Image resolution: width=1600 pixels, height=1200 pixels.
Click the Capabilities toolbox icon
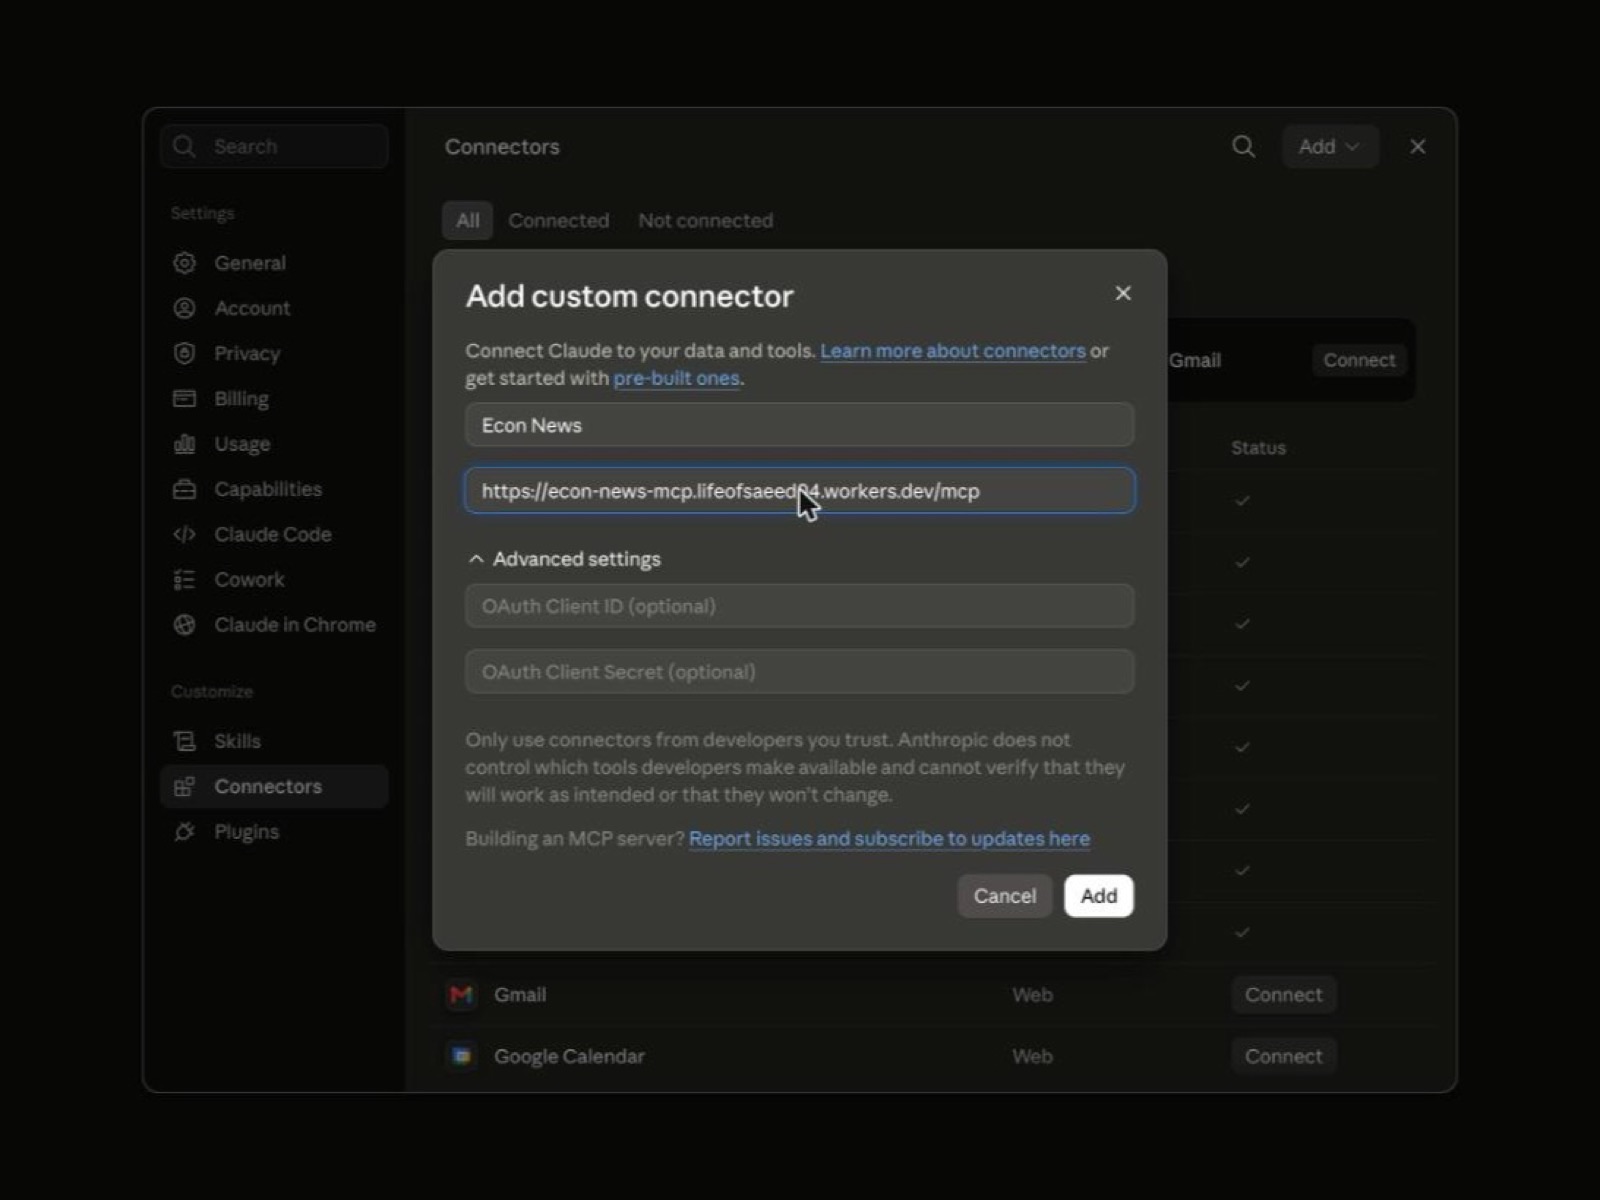pos(184,489)
